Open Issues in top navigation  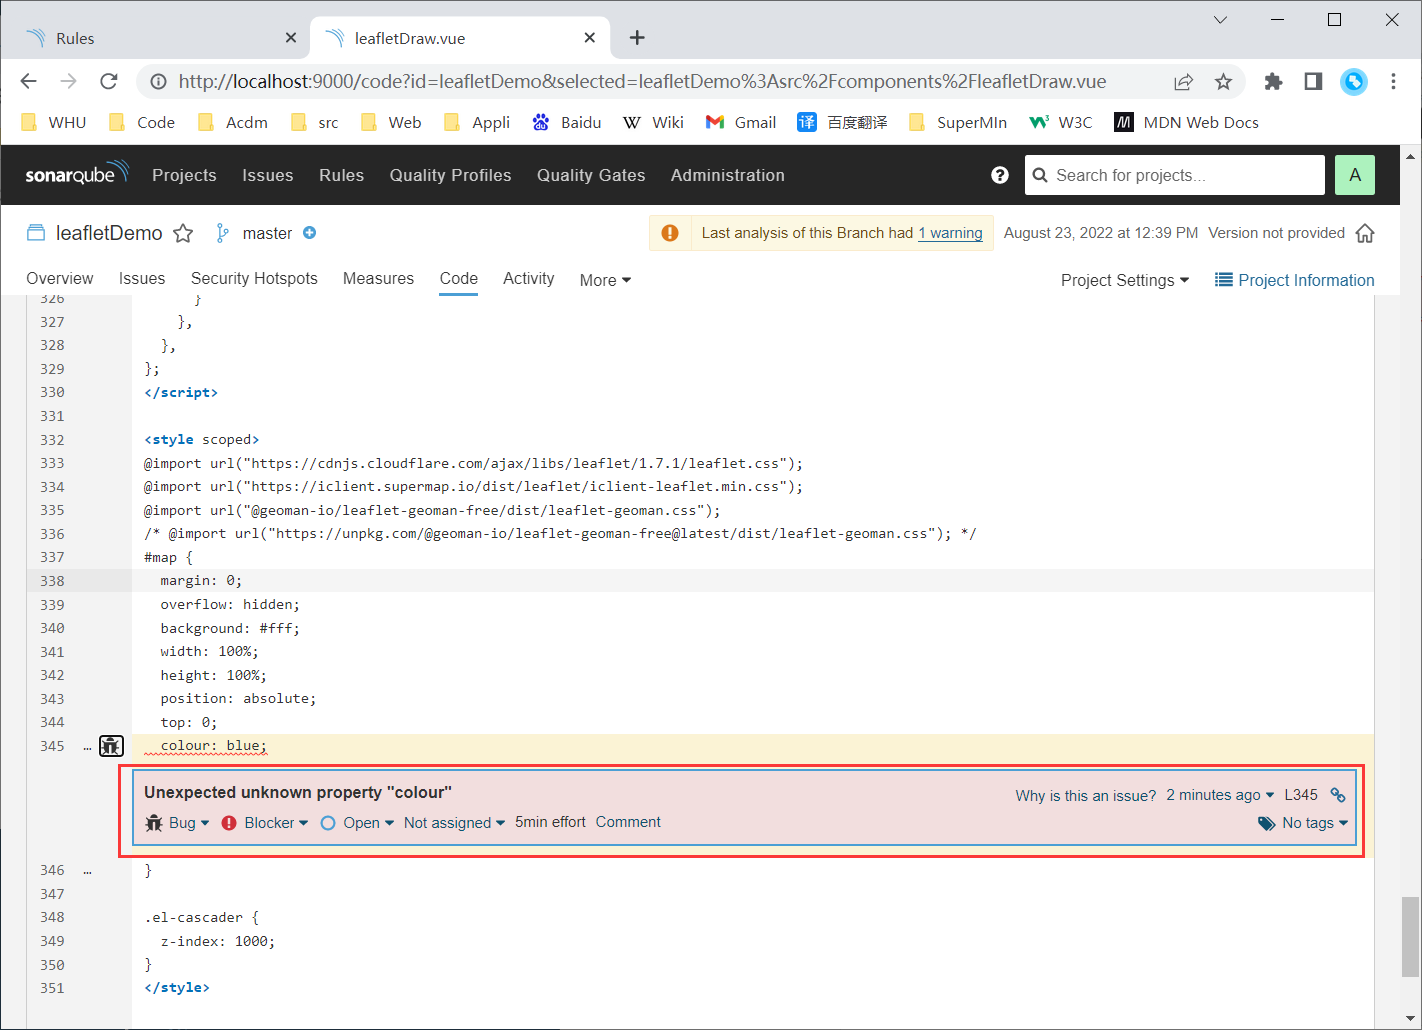click(268, 175)
